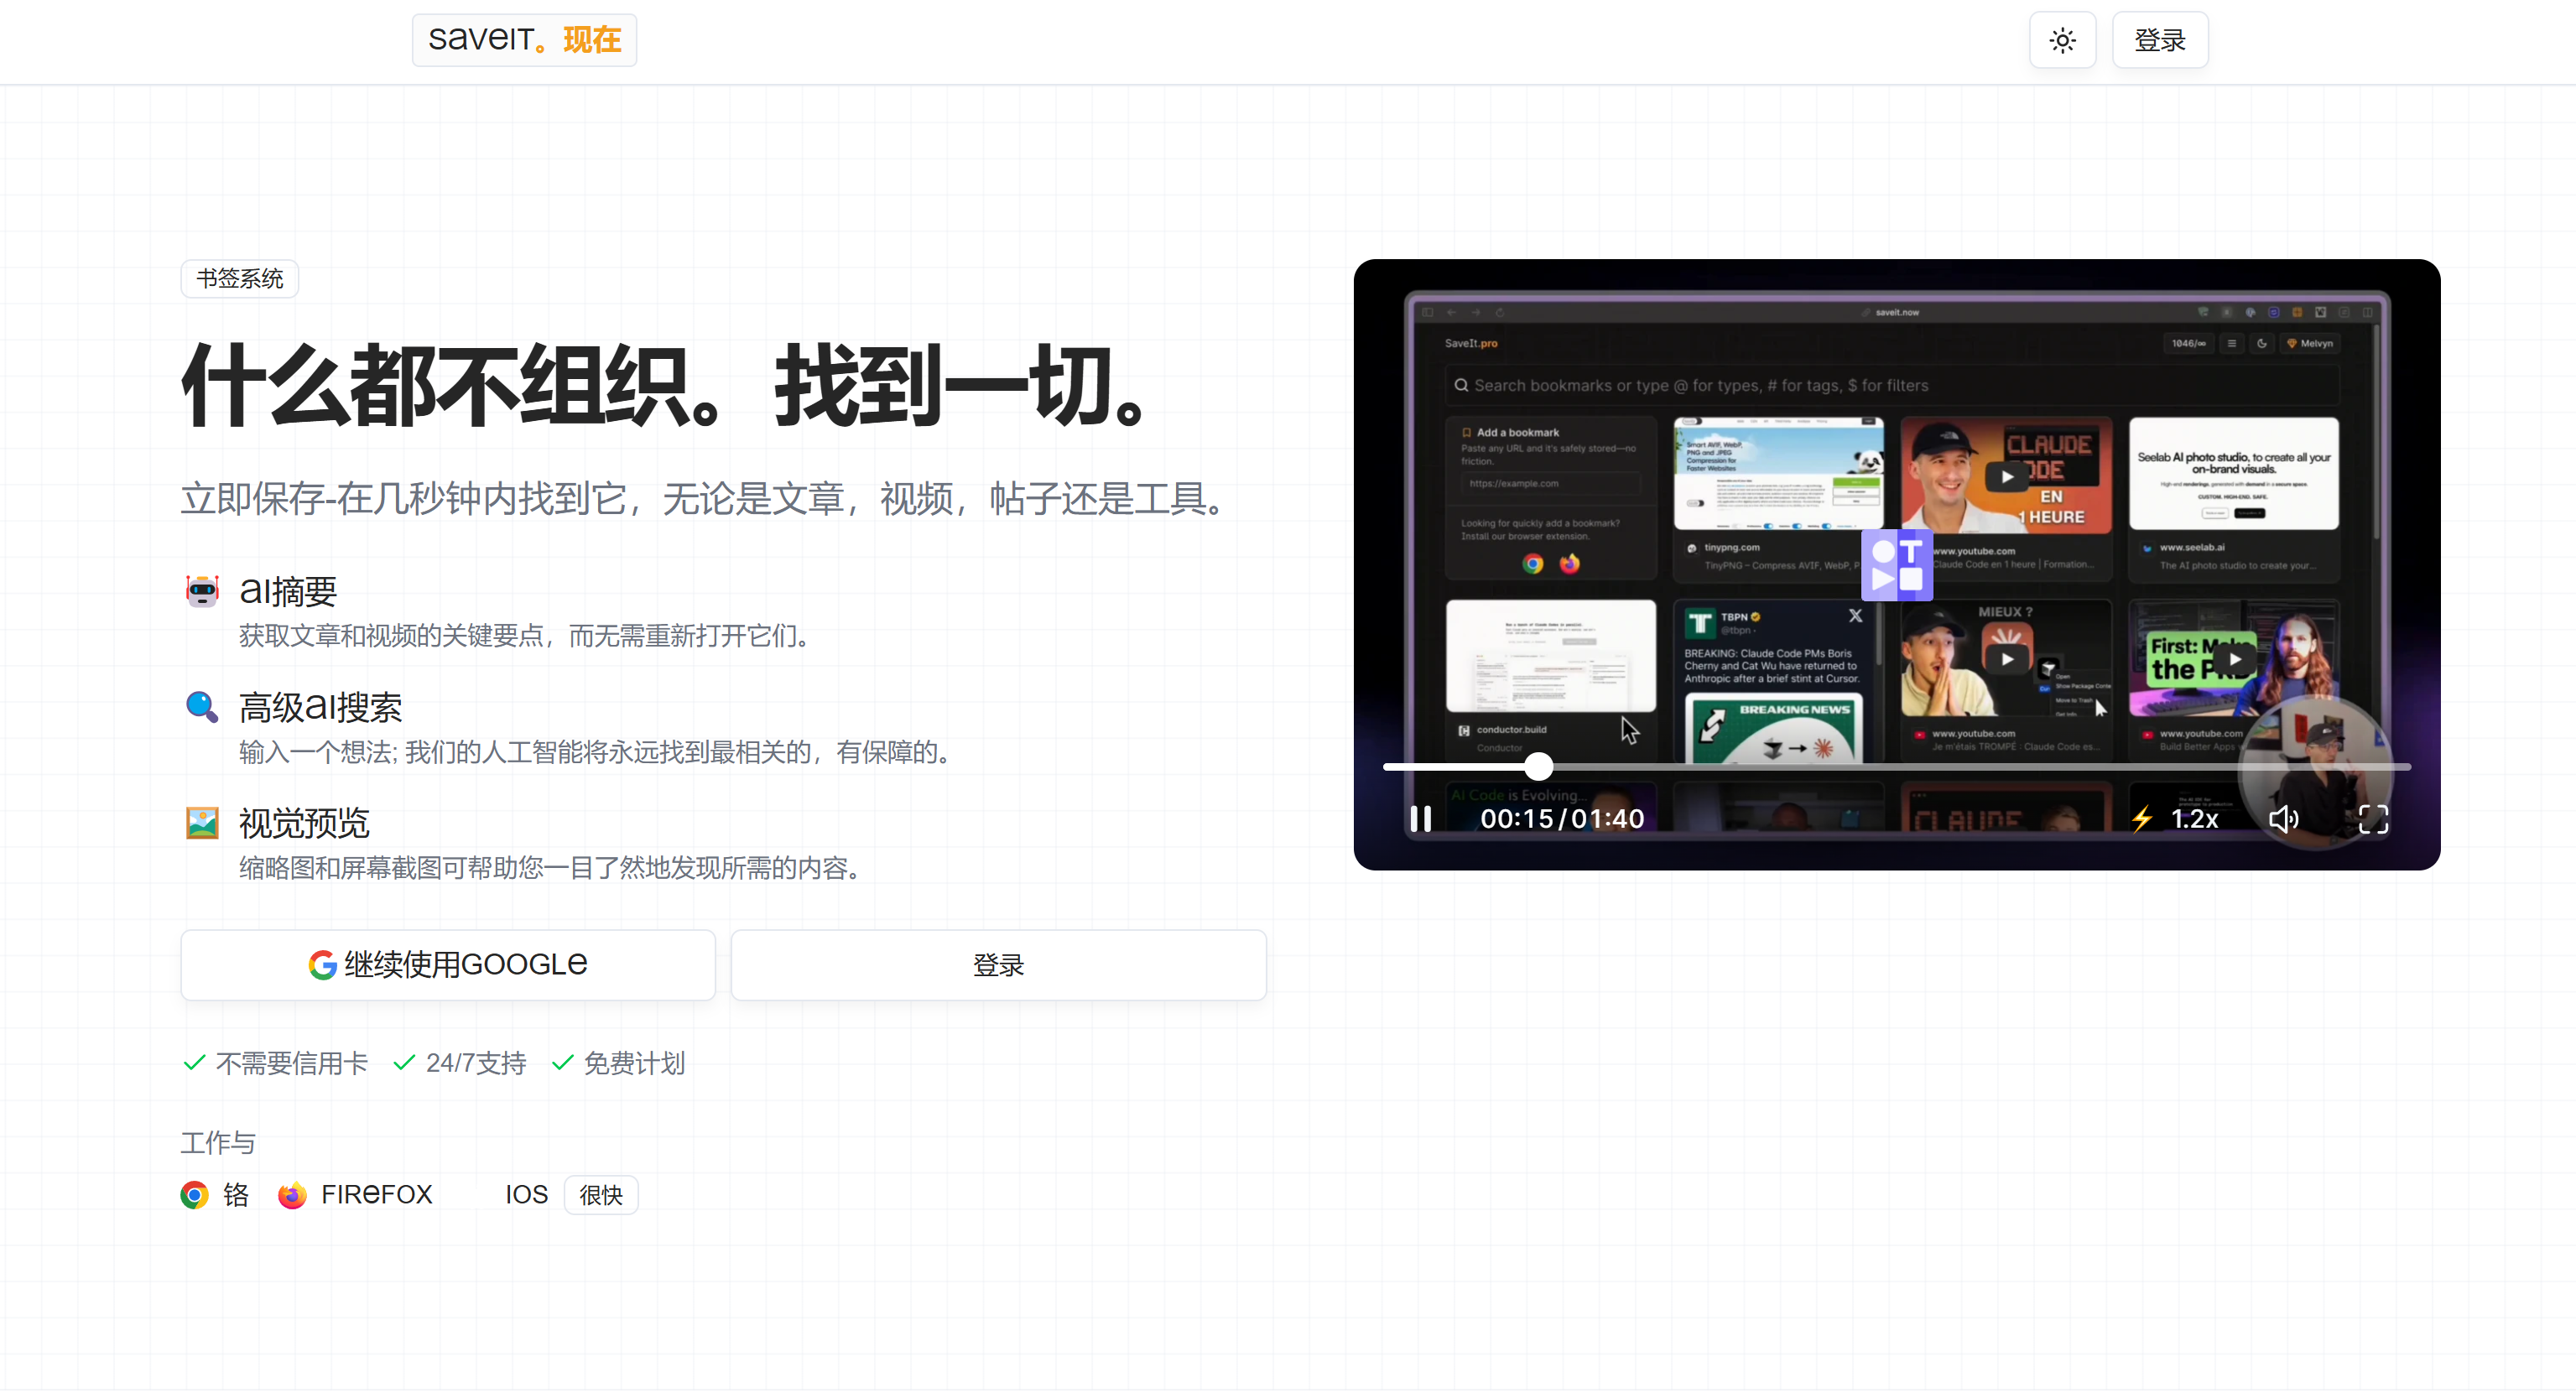Click the IOS label

tap(526, 1194)
